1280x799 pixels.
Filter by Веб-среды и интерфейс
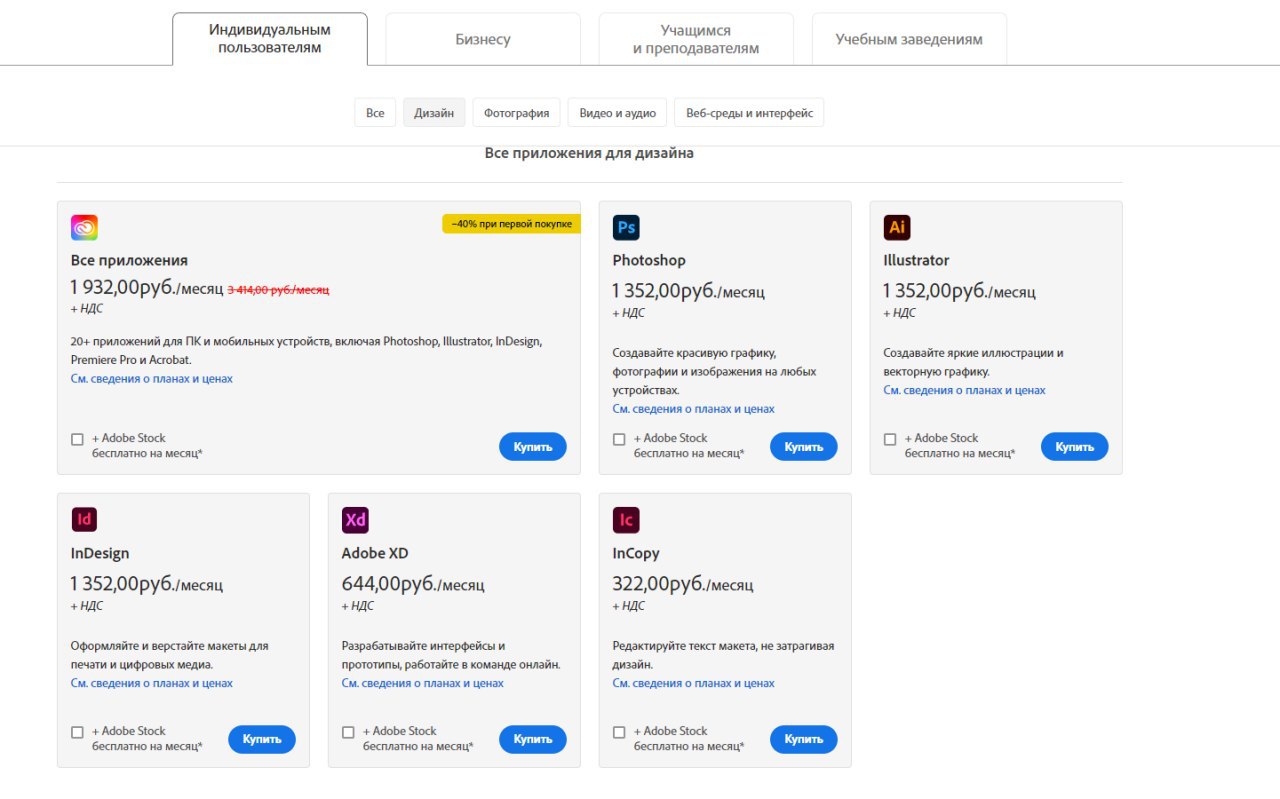pyautogui.click(x=749, y=113)
